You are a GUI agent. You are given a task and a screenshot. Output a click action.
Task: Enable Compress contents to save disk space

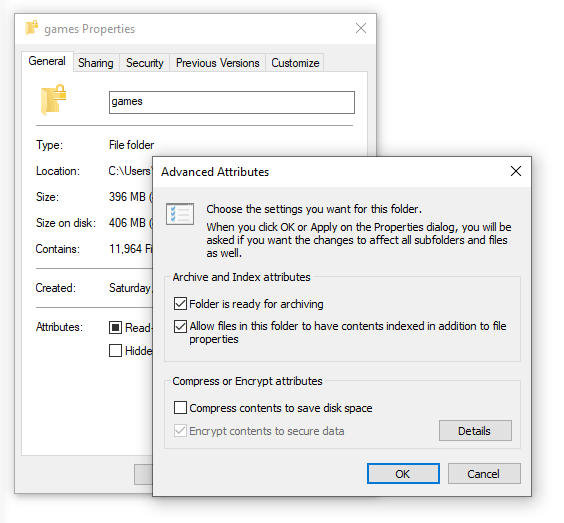tap(180, 408)
